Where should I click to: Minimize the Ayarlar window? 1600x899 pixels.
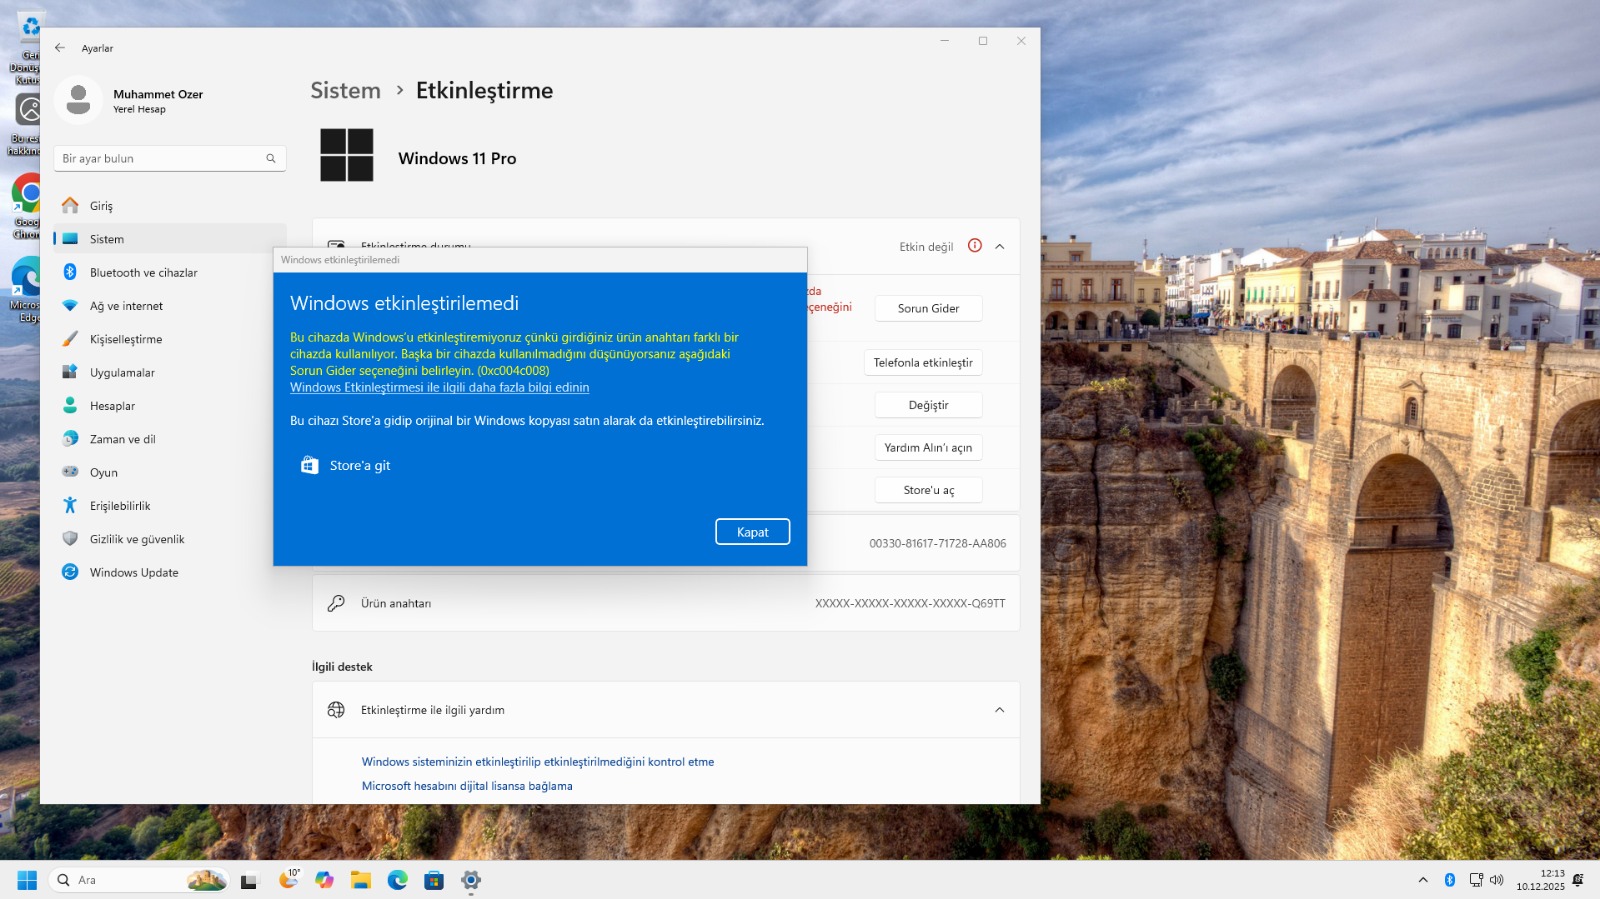(945, 41)
